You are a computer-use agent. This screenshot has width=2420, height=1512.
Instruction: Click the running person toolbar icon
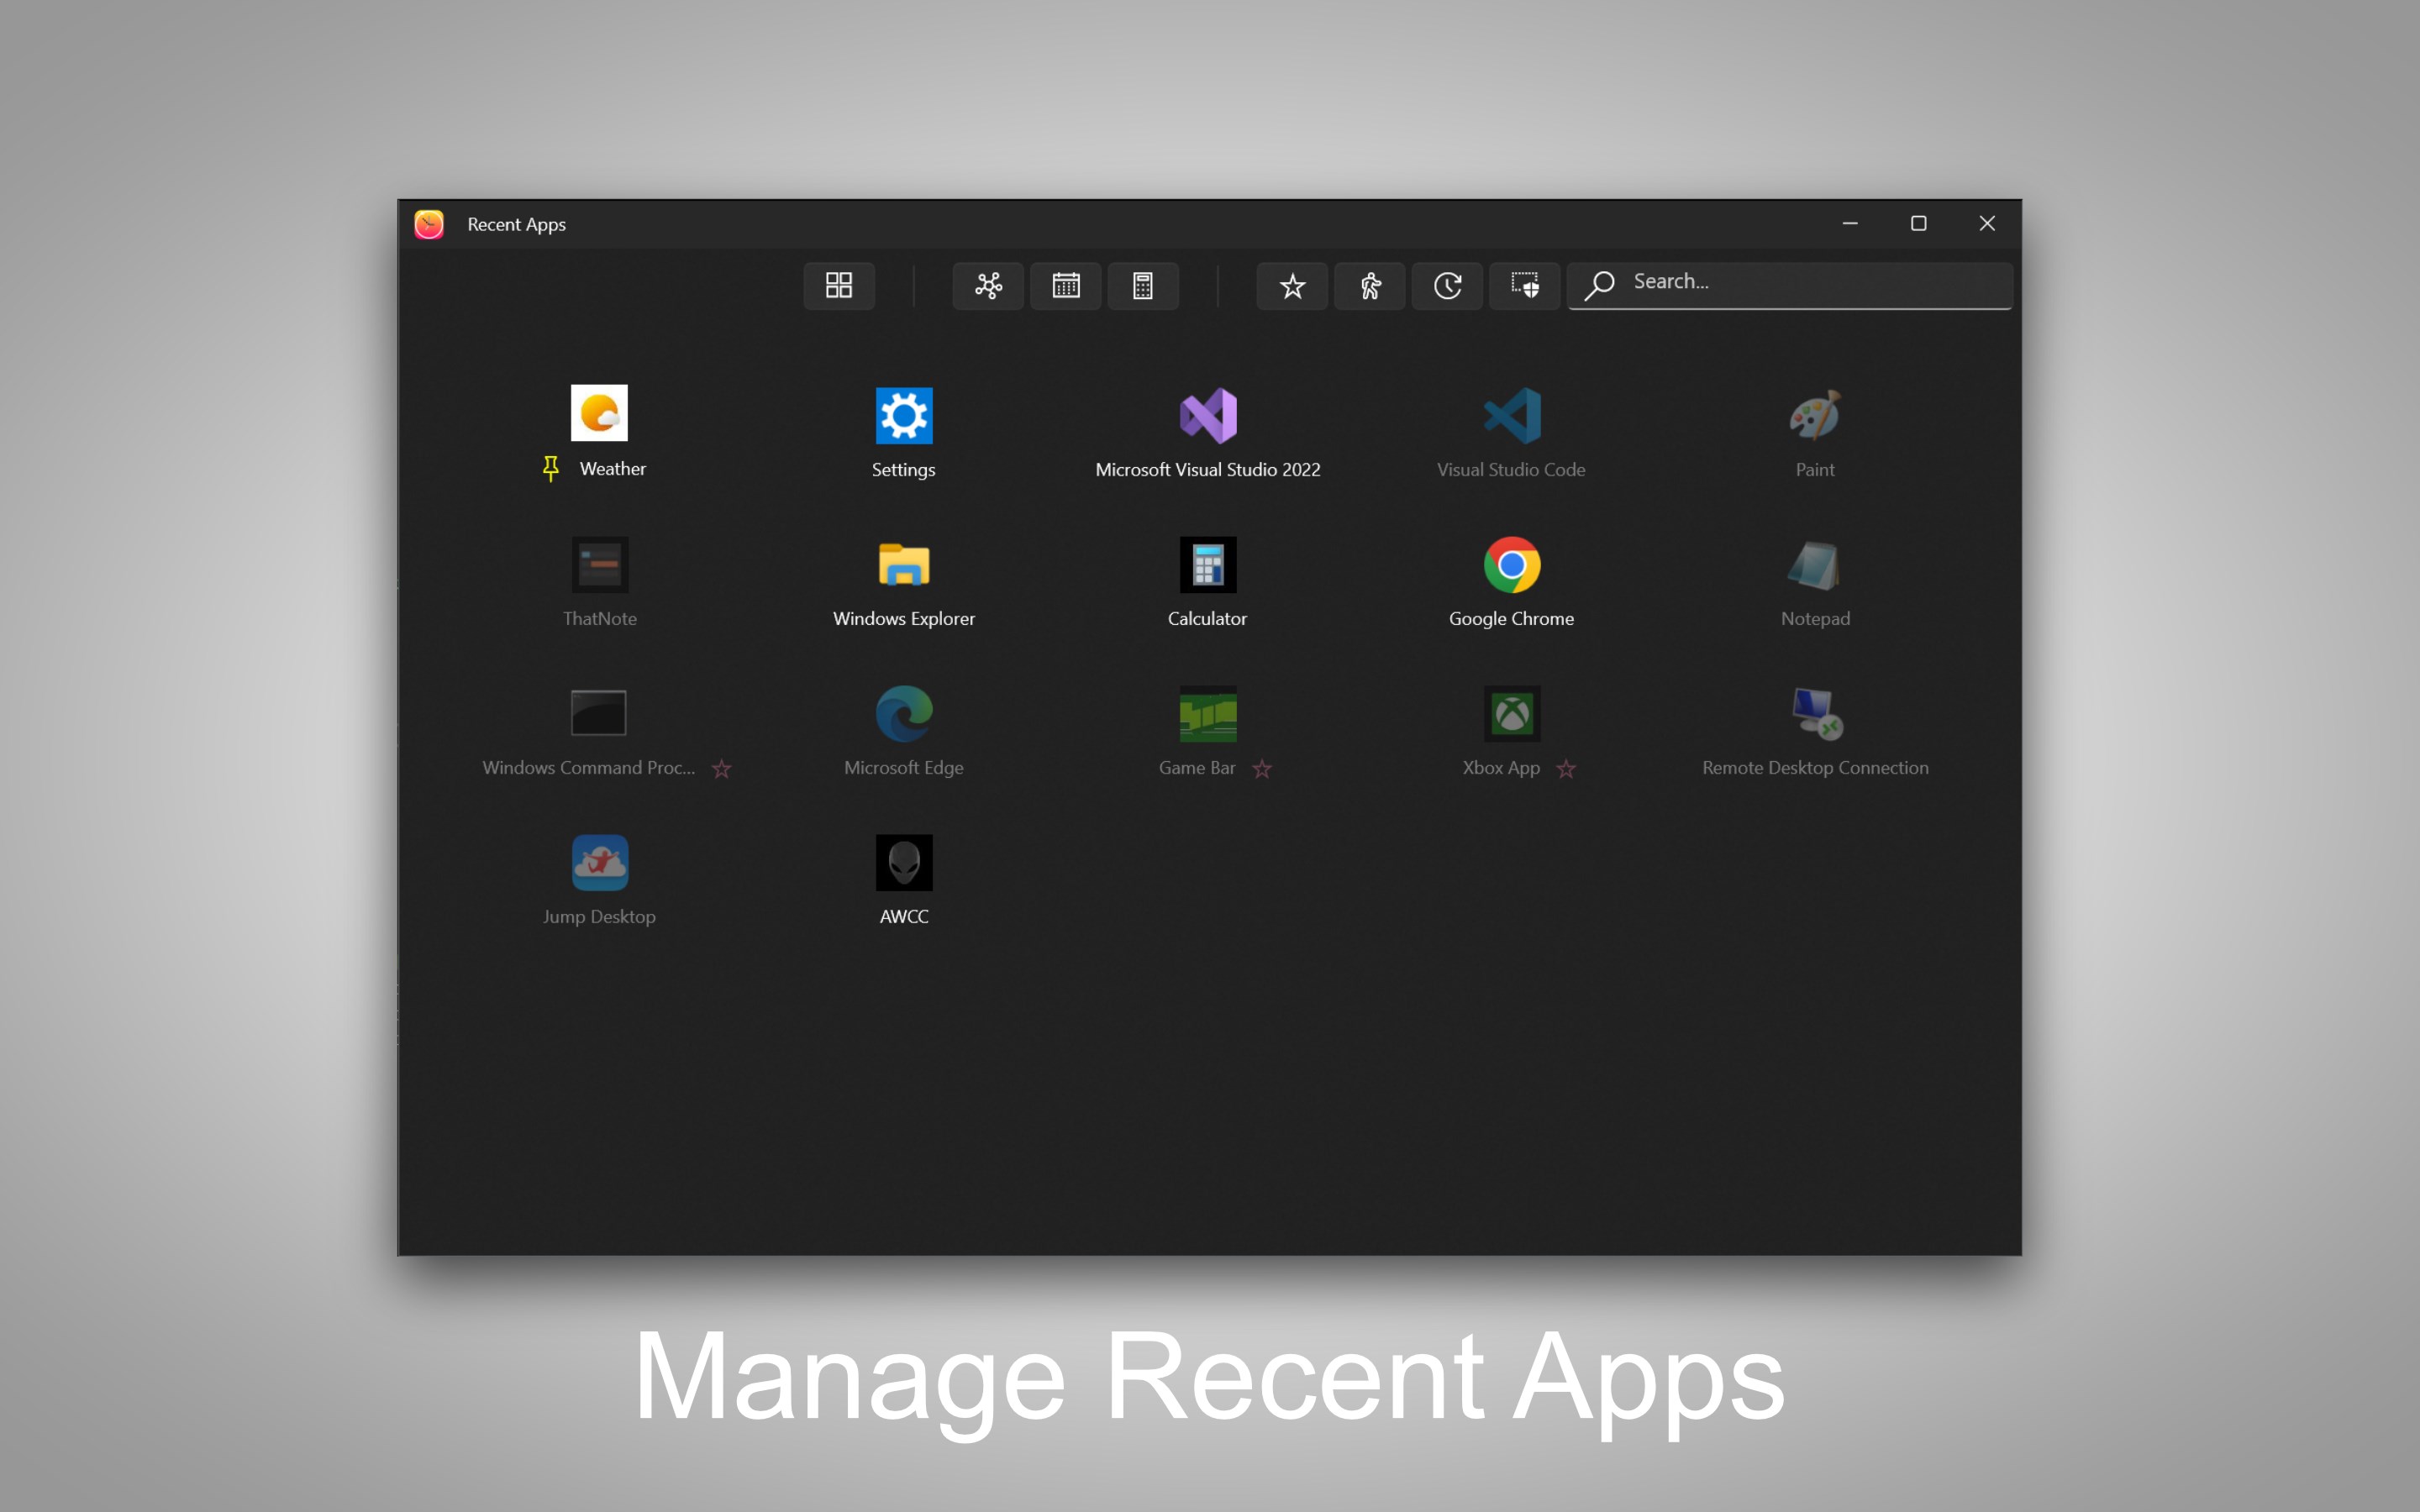pos(1370,286)
